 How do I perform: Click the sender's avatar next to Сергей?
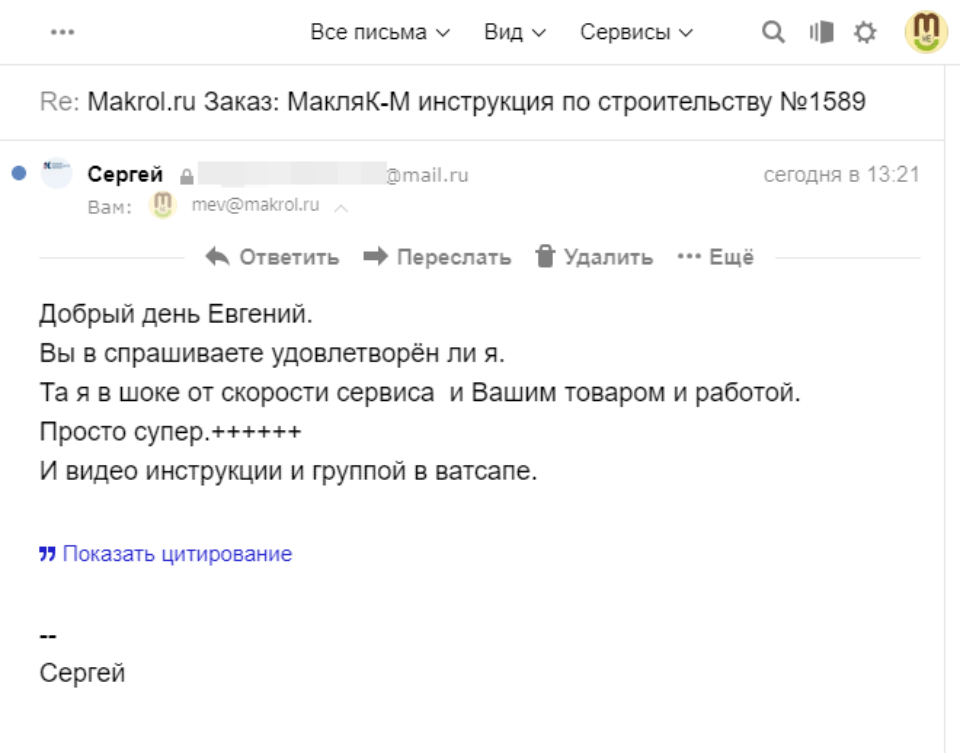56,174
